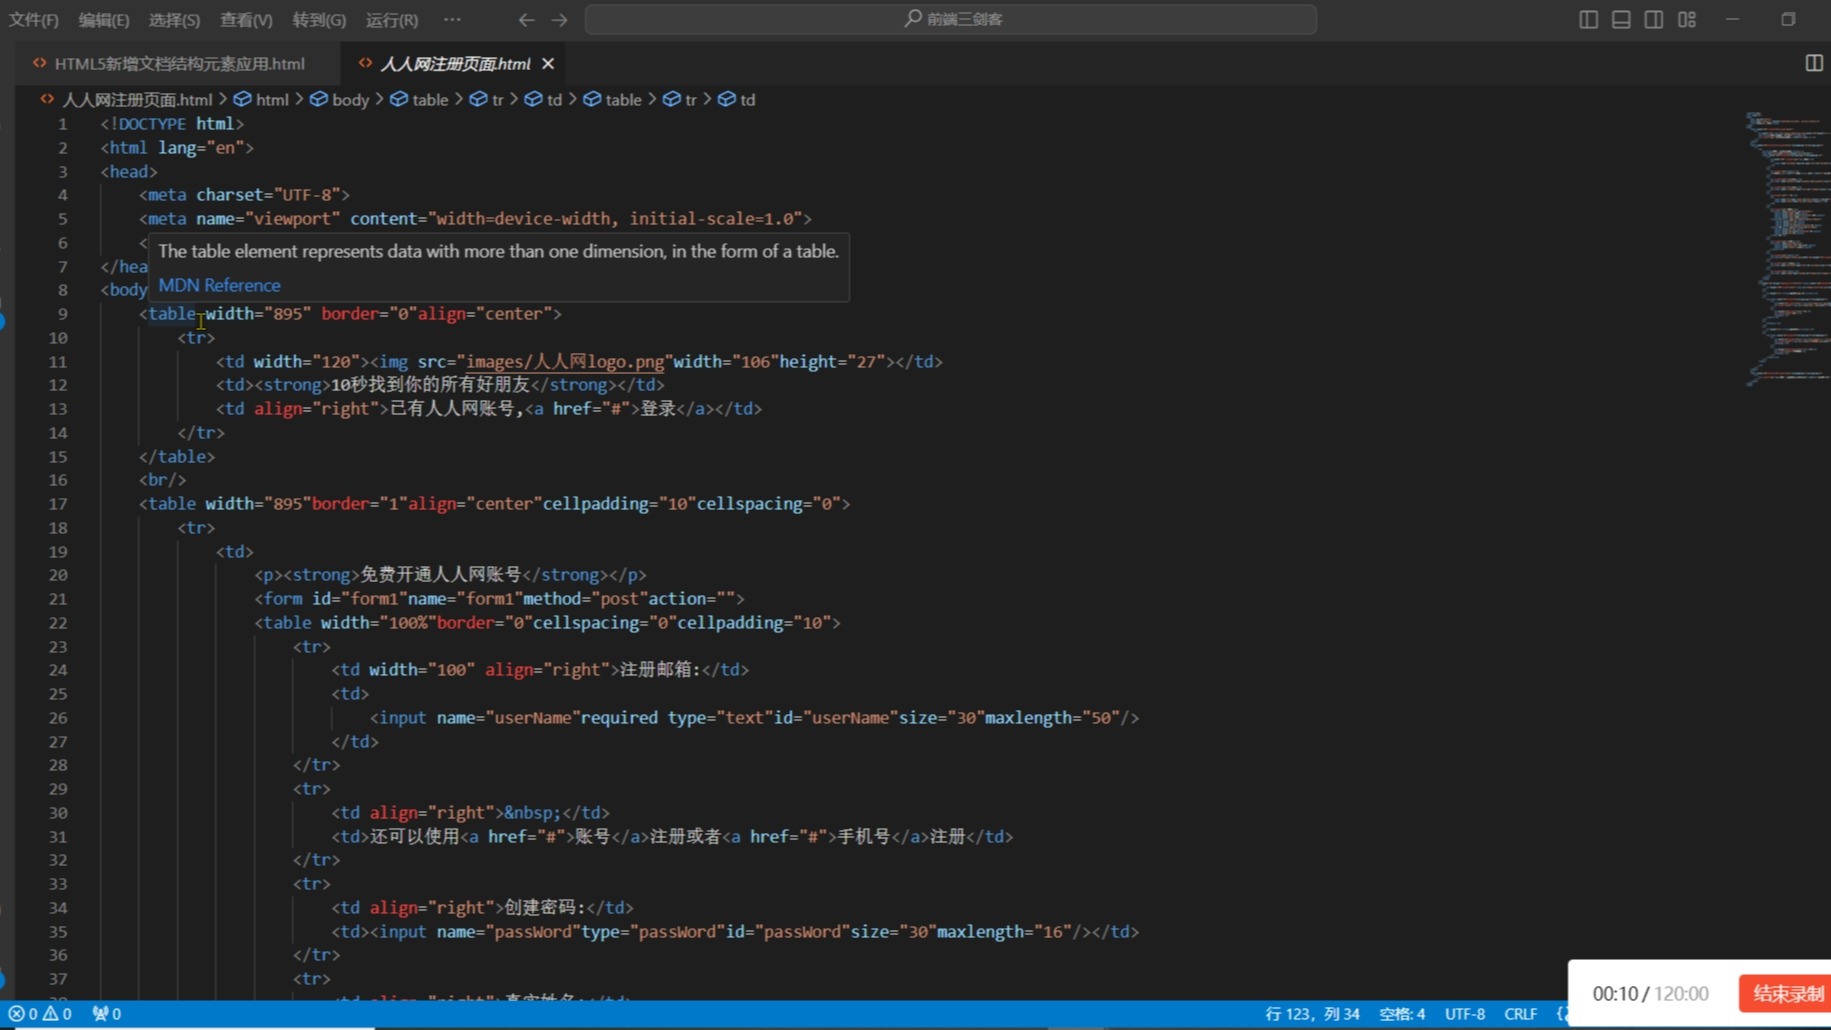Screen dimensions: 1831x1030
Task: Click the text 手机号 on line 31
Action: [864, 836]
